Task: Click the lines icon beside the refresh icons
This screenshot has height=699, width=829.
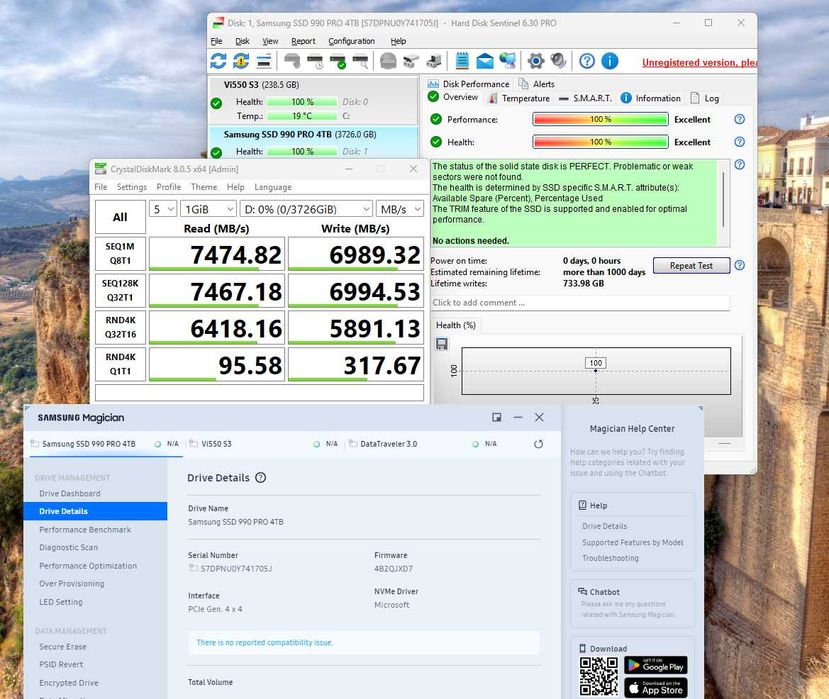Action: click(264, 61)
